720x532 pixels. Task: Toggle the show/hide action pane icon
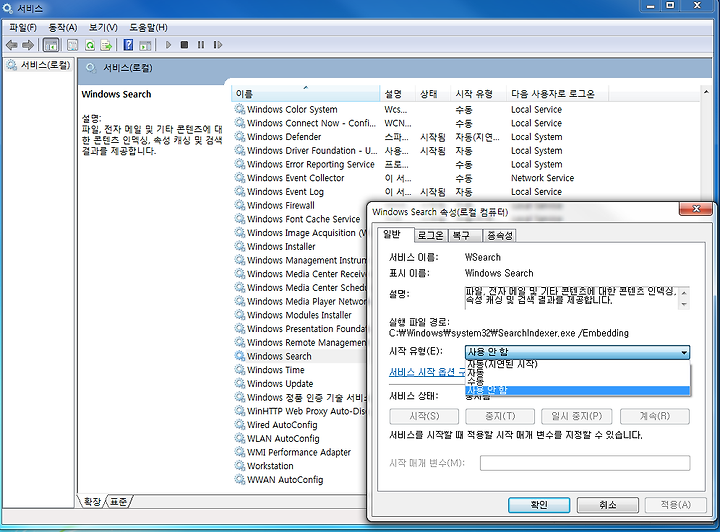146,45
